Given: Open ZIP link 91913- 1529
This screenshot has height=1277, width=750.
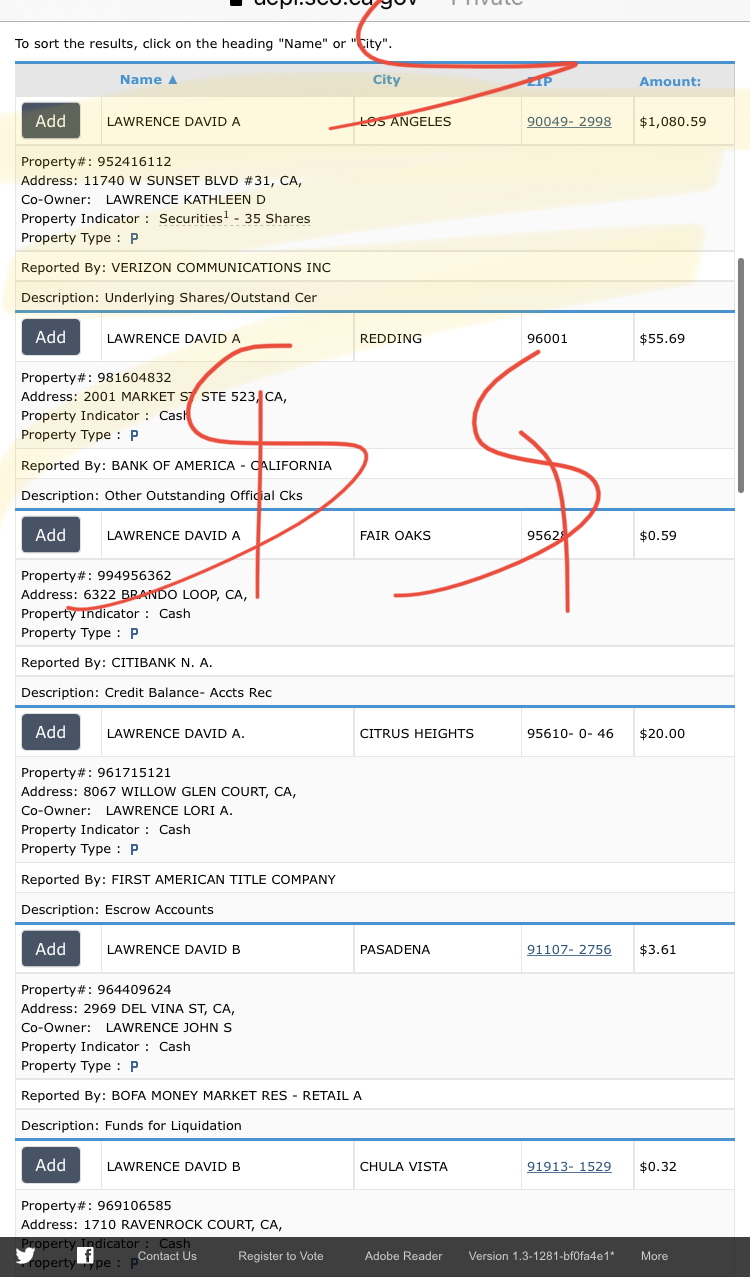Looking at the screenshot, I should (569, 1167).
